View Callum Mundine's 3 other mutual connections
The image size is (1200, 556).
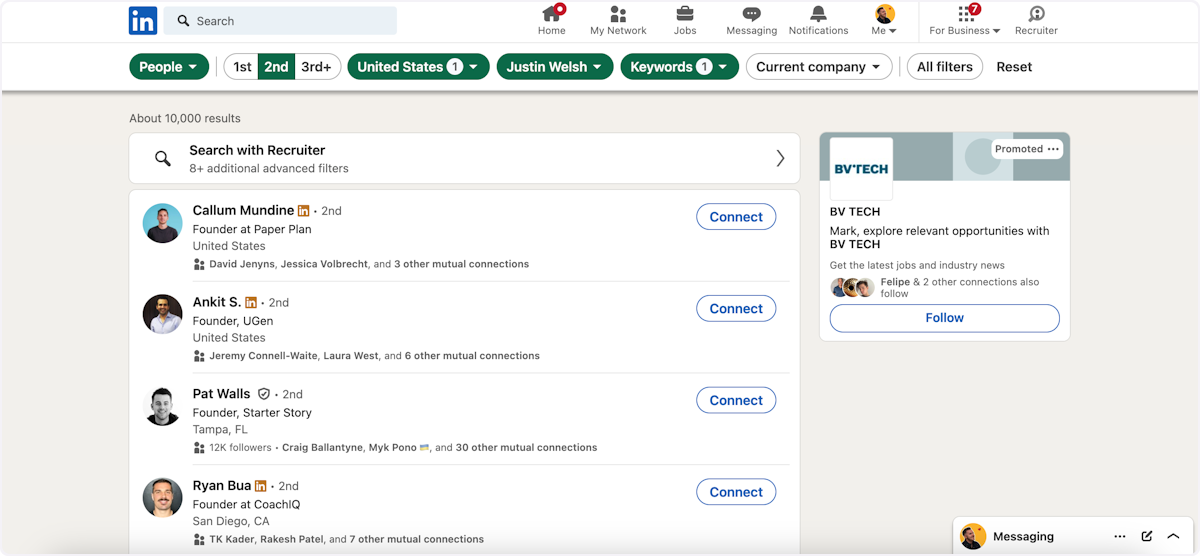pyautogui.click(x=461, y=264)
